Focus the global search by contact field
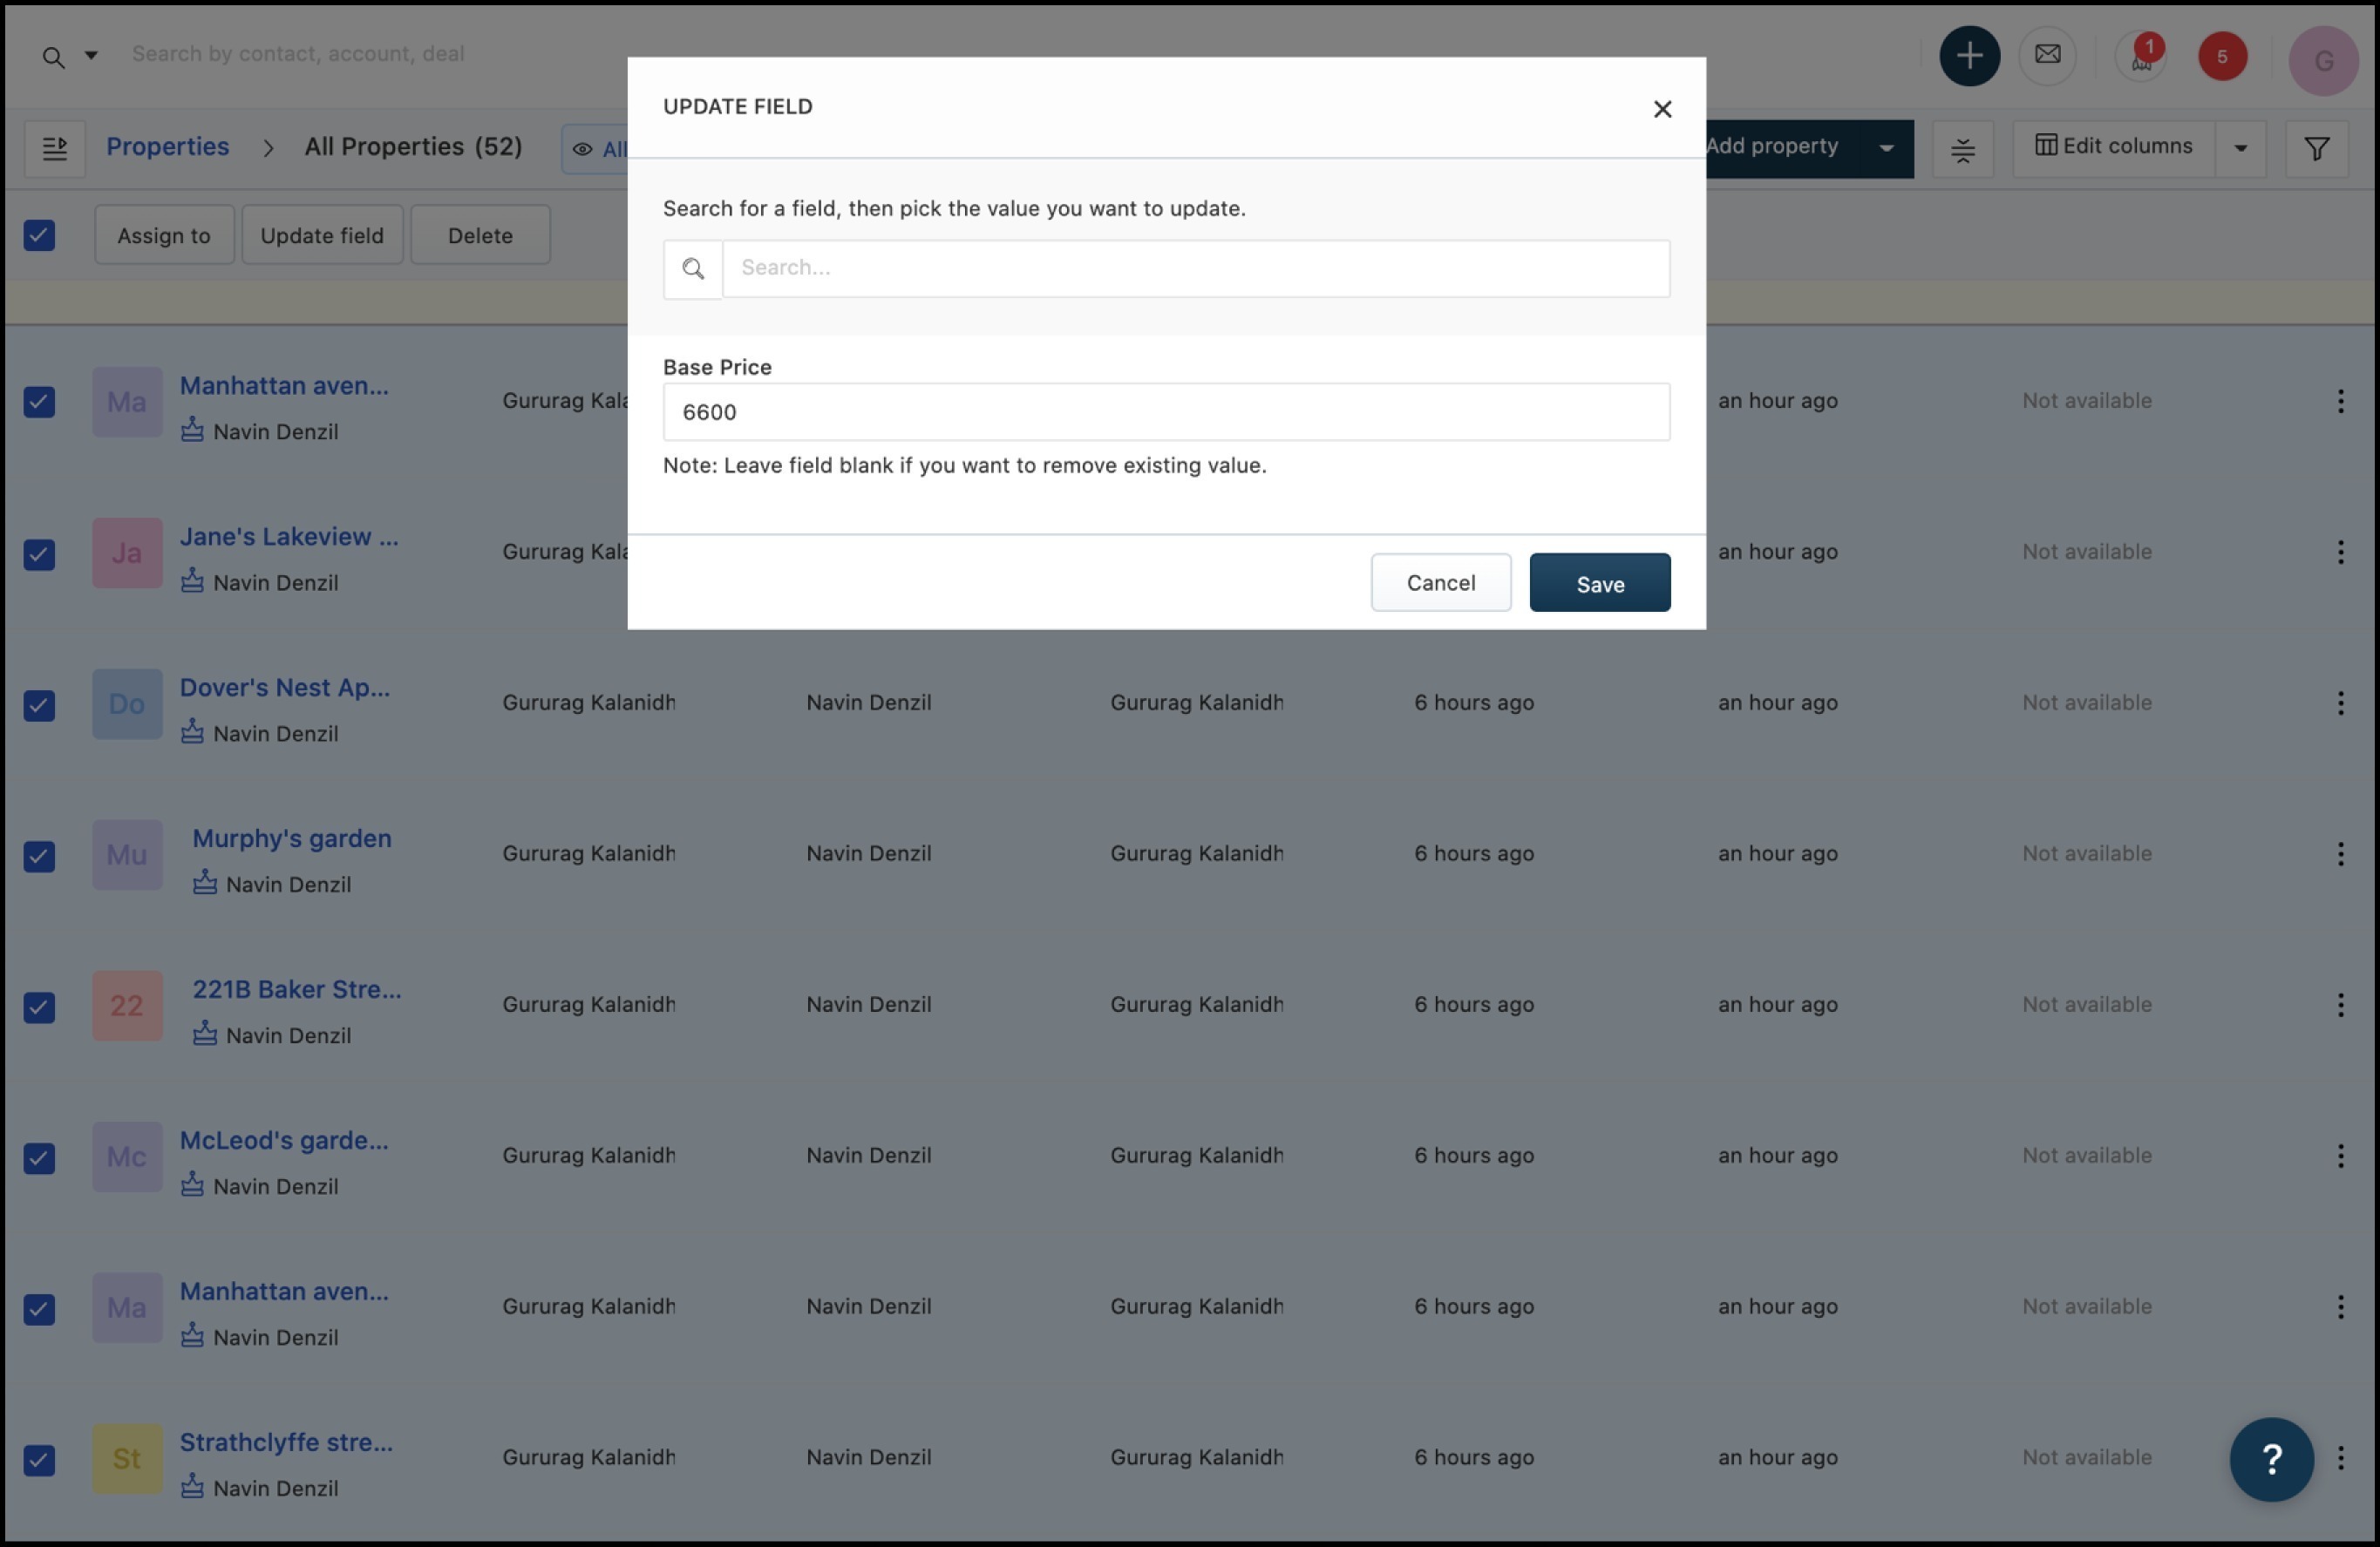The width and height of the screenshot is (2380, 1547). coord(298,54)
